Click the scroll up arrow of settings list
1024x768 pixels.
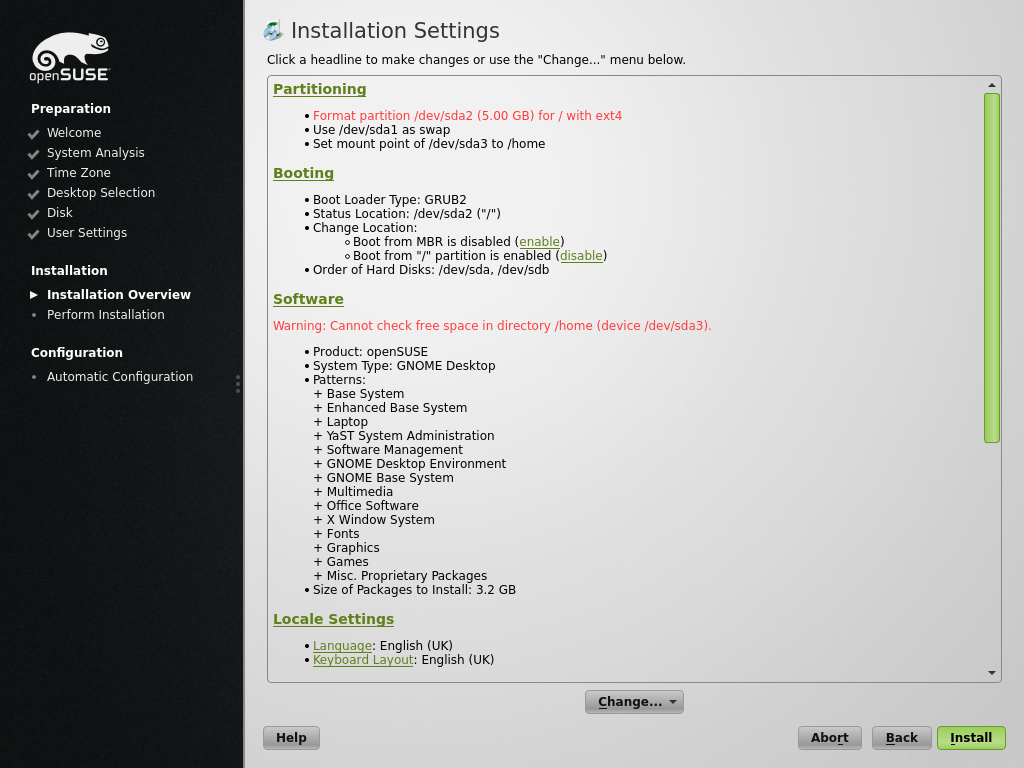pyautogui.click(x=991, y=86)
